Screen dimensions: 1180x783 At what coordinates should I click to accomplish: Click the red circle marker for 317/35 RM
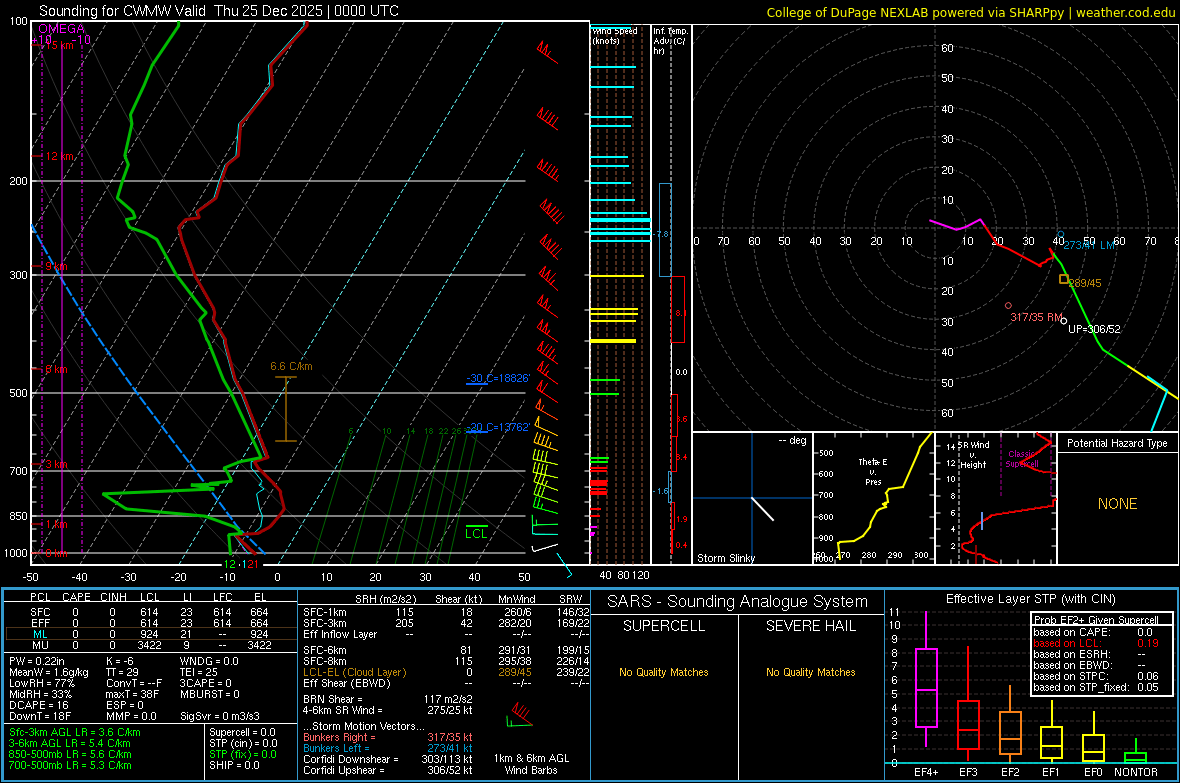[1008, 306]
